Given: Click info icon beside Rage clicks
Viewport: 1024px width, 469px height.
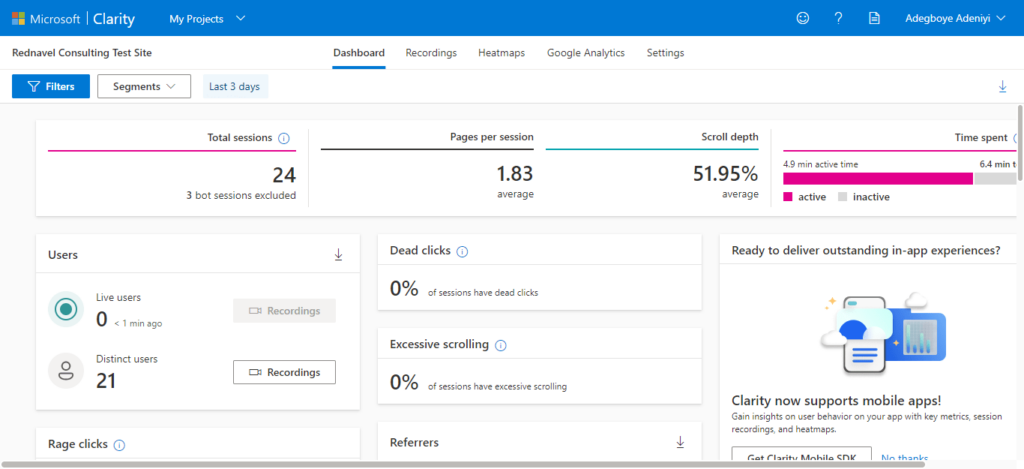Looking at the screenshot, I should [119, 445].
